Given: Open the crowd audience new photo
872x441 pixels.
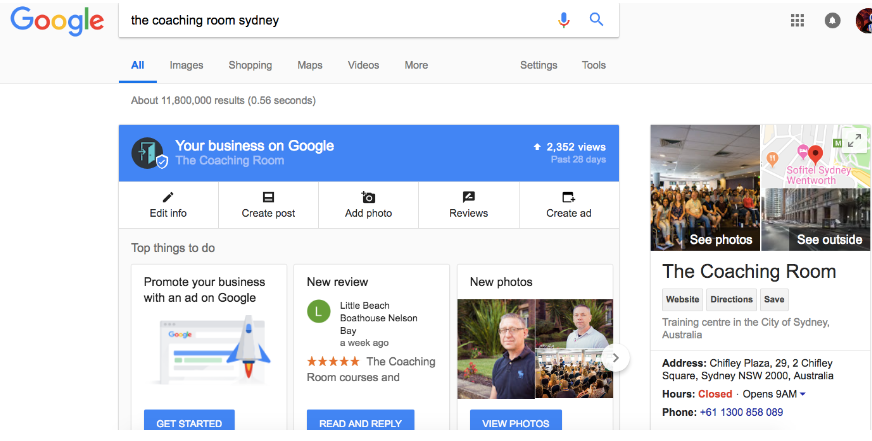Looking at the screenshot, I should (574, 374).
